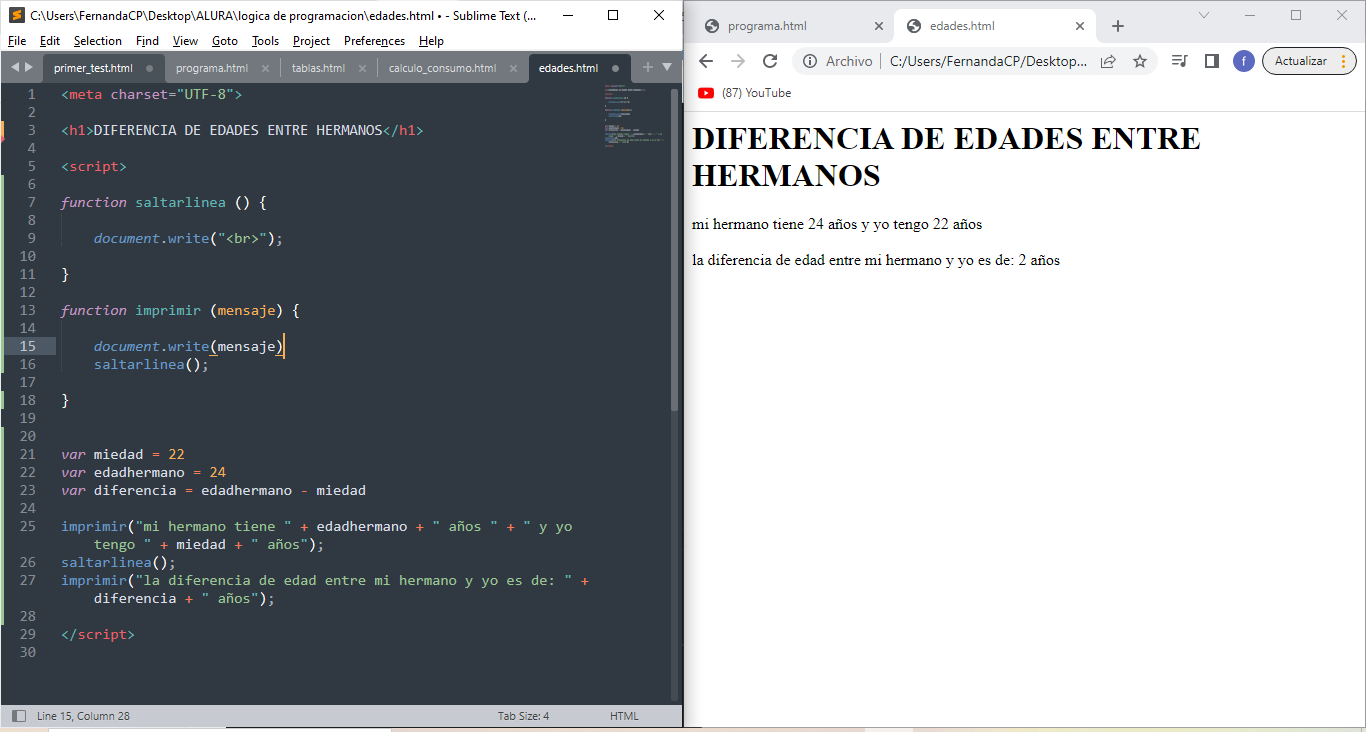Click unsaved dot on primer_test.html tab

pyautogui.click(x=149, y=68)
